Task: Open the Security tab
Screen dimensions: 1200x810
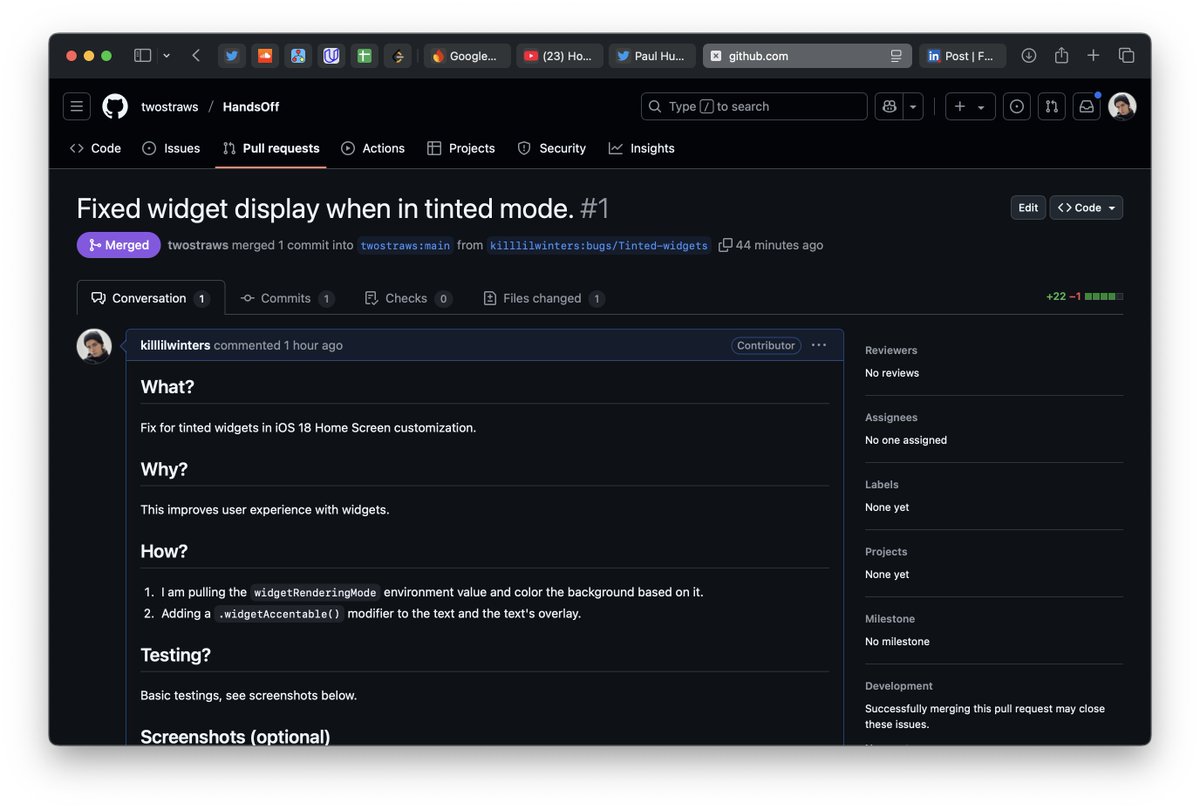Action: click(x=552, y=148)
